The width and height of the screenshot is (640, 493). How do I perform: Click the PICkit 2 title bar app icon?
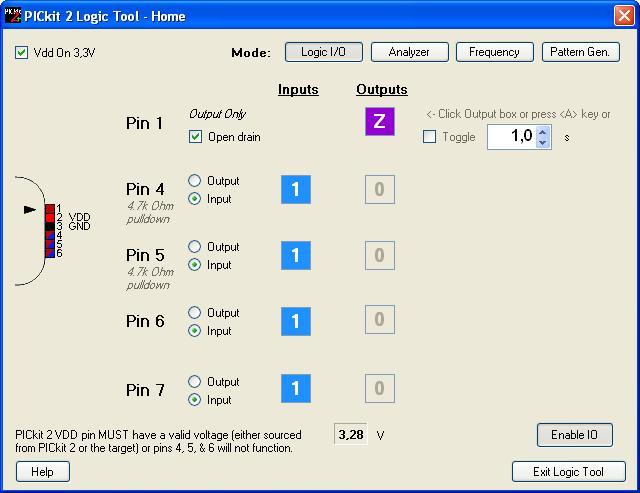point(12,16)
